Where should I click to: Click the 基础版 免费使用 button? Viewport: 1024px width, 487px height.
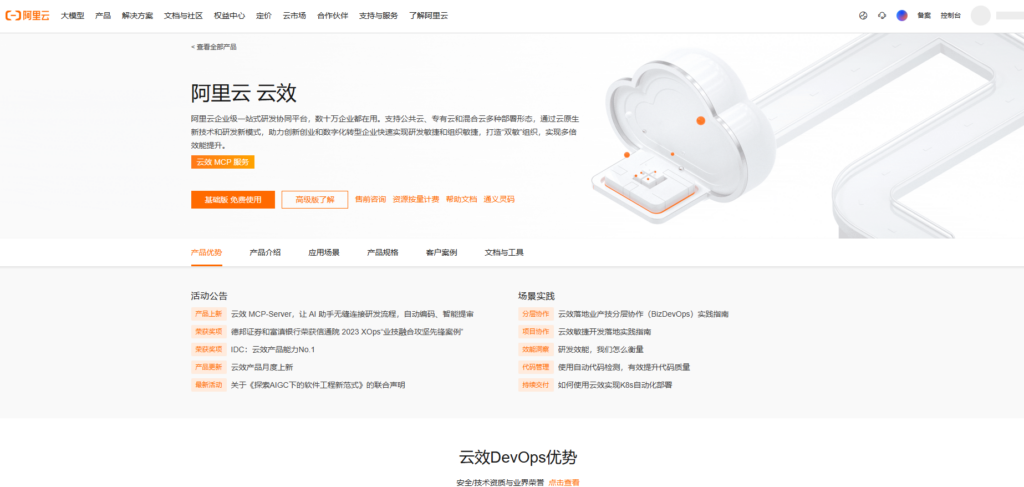[x=232, y=199]
